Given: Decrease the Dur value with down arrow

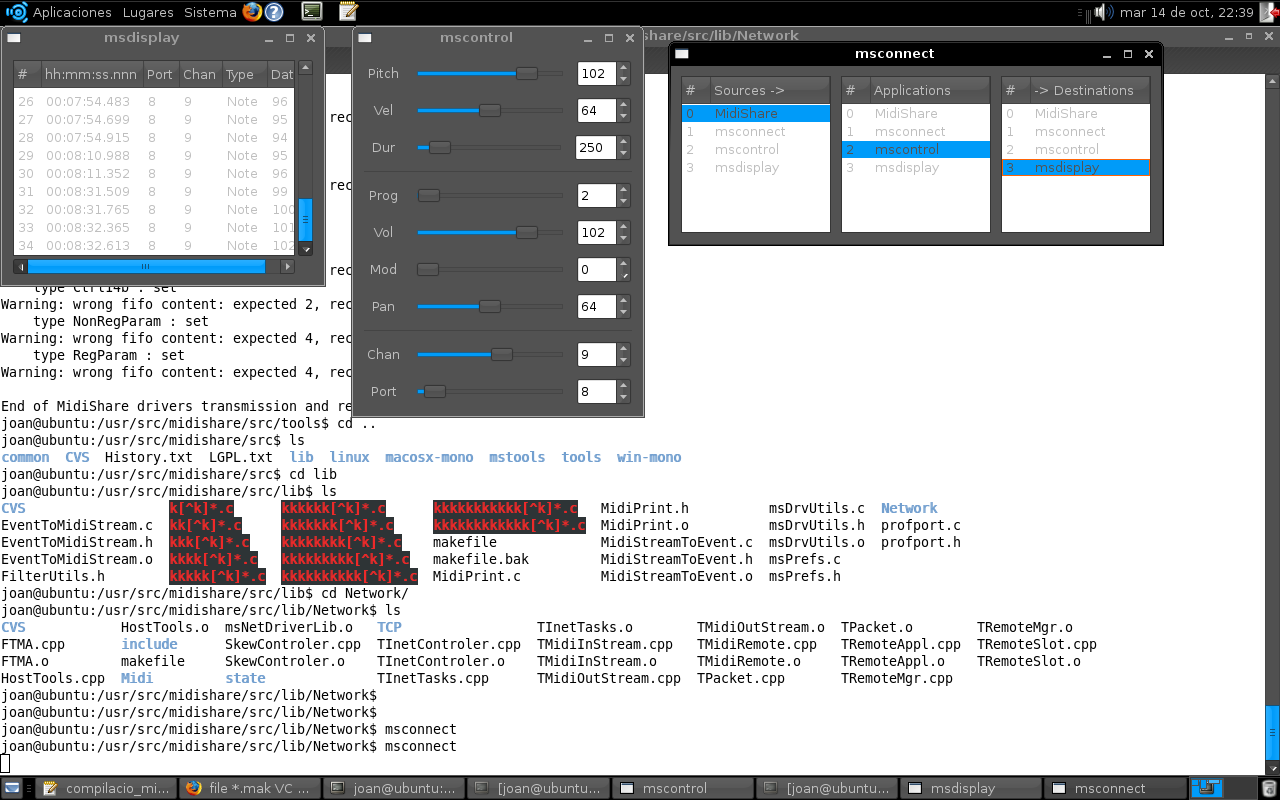Looking at the screenshot, I should pos(623,153).
